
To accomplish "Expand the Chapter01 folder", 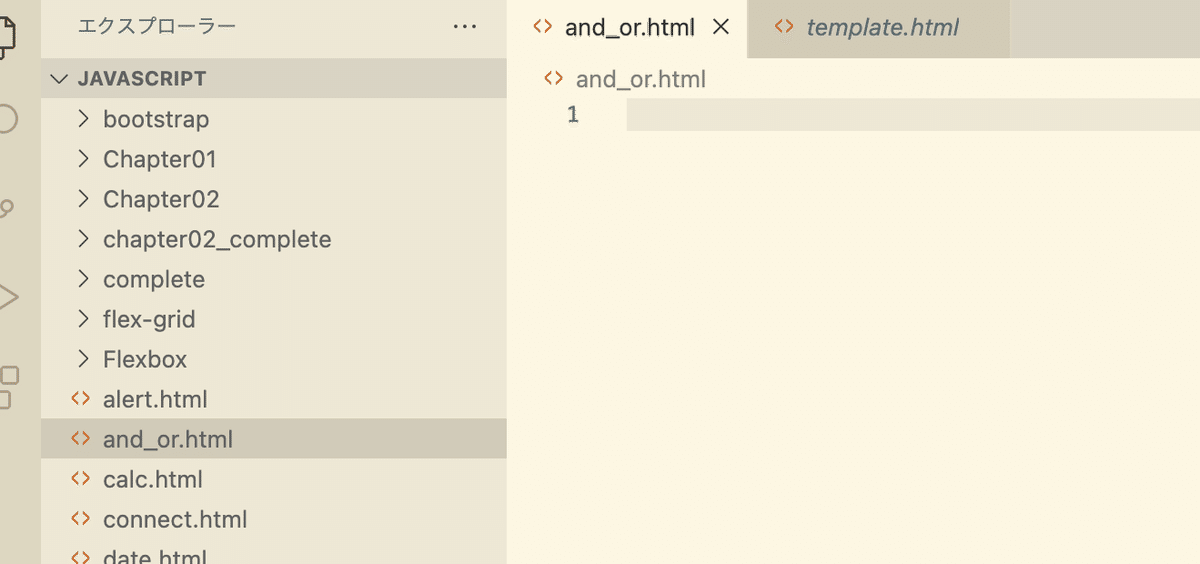I will [x=84, y=159].
